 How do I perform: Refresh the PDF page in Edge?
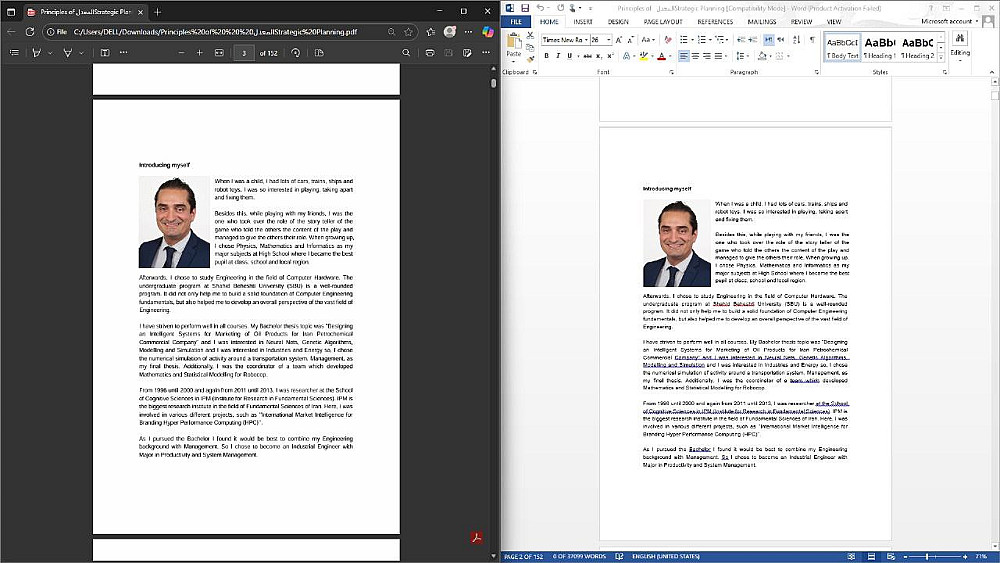pyautogui.click(x=29, y=31)
